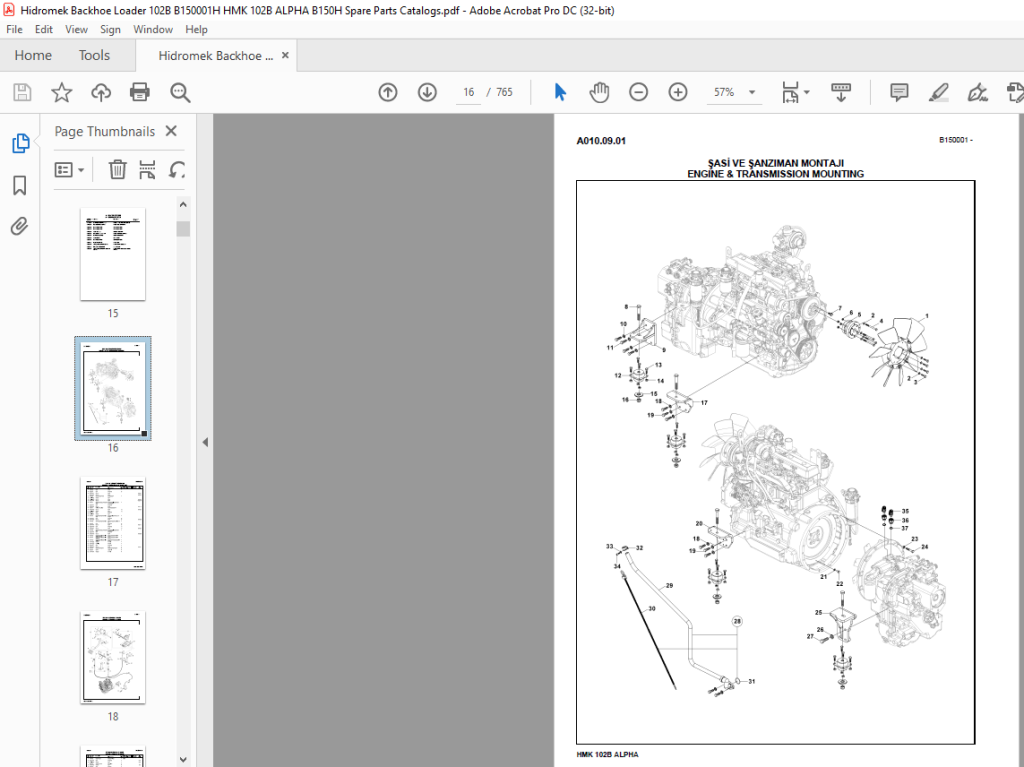1024x767 pixels.
Task: Add a comment with speech bubble icon
Action: [899, 92]
